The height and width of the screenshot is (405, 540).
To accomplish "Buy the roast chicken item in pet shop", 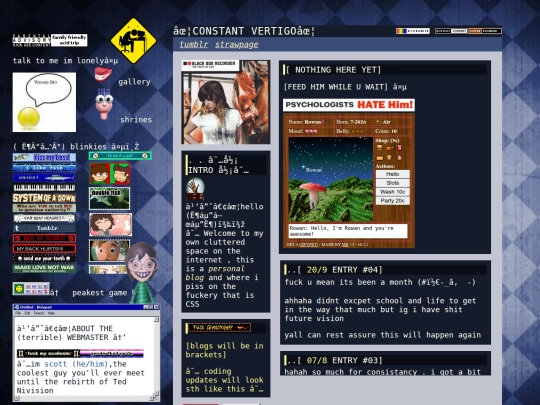I will 389,148.
